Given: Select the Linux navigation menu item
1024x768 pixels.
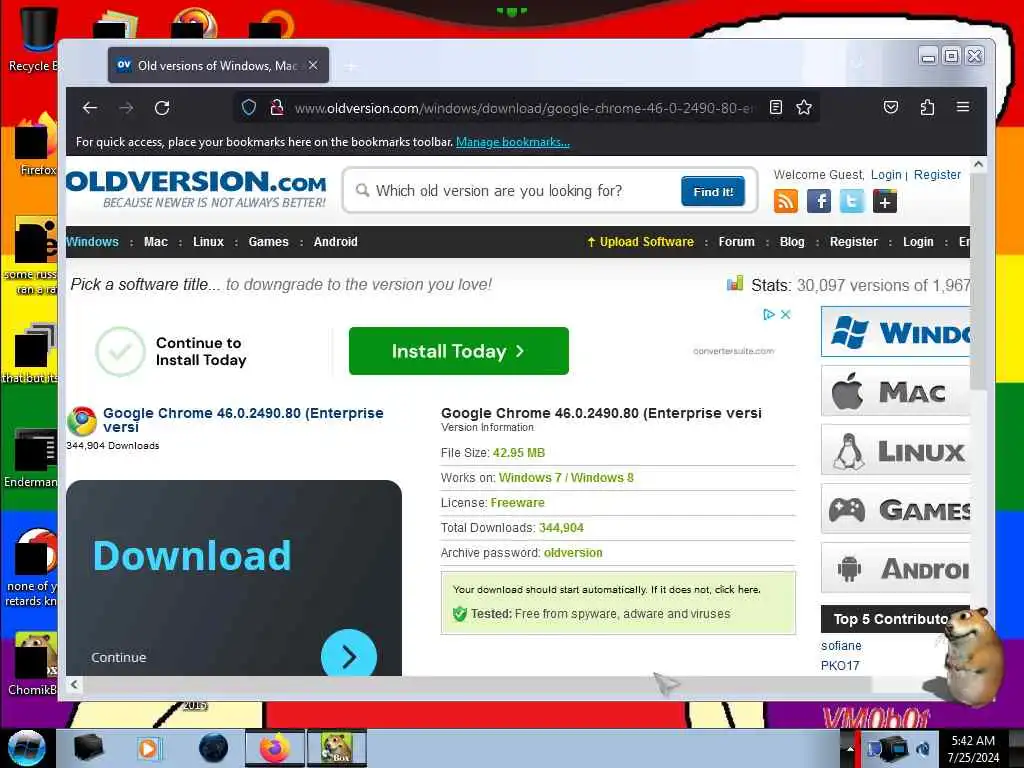Looking at the screenshot, I should [208, 242].
